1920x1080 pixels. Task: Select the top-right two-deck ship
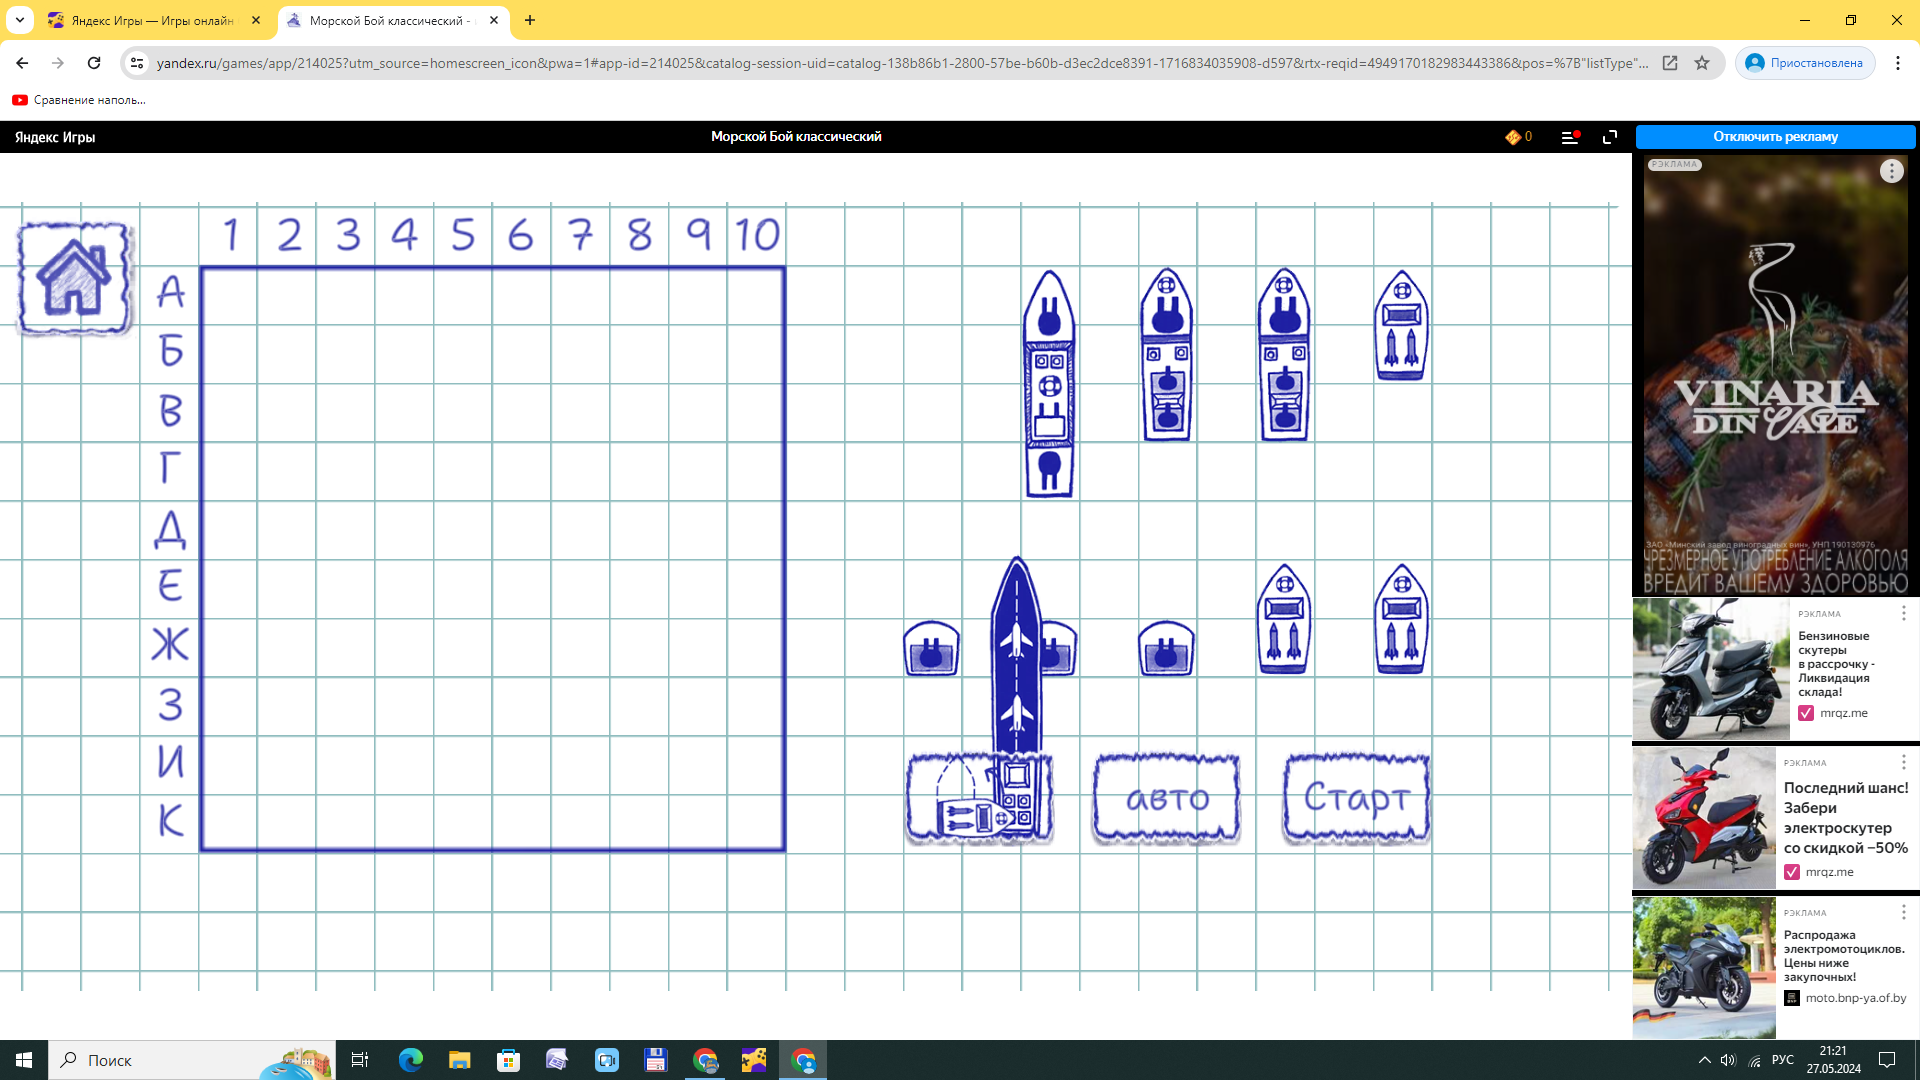[1401, 325]
